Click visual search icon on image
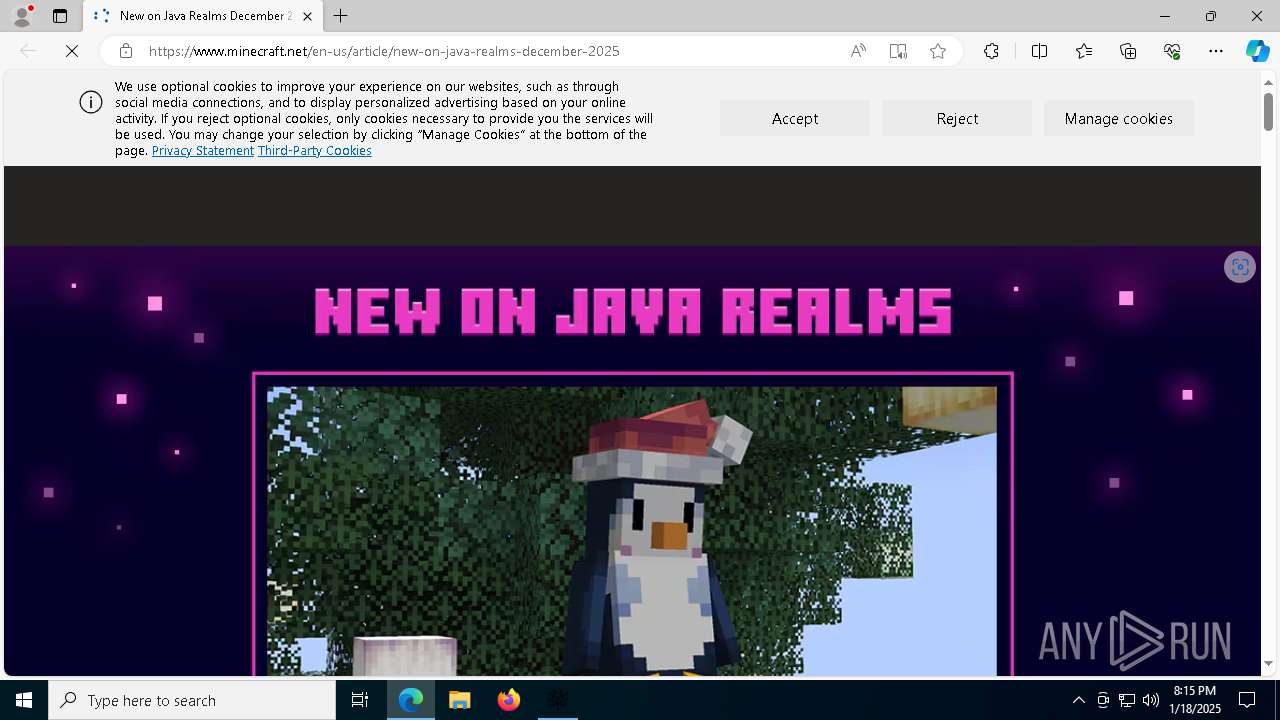This screenshot has width=1280, height=720. coord(1240,267)
